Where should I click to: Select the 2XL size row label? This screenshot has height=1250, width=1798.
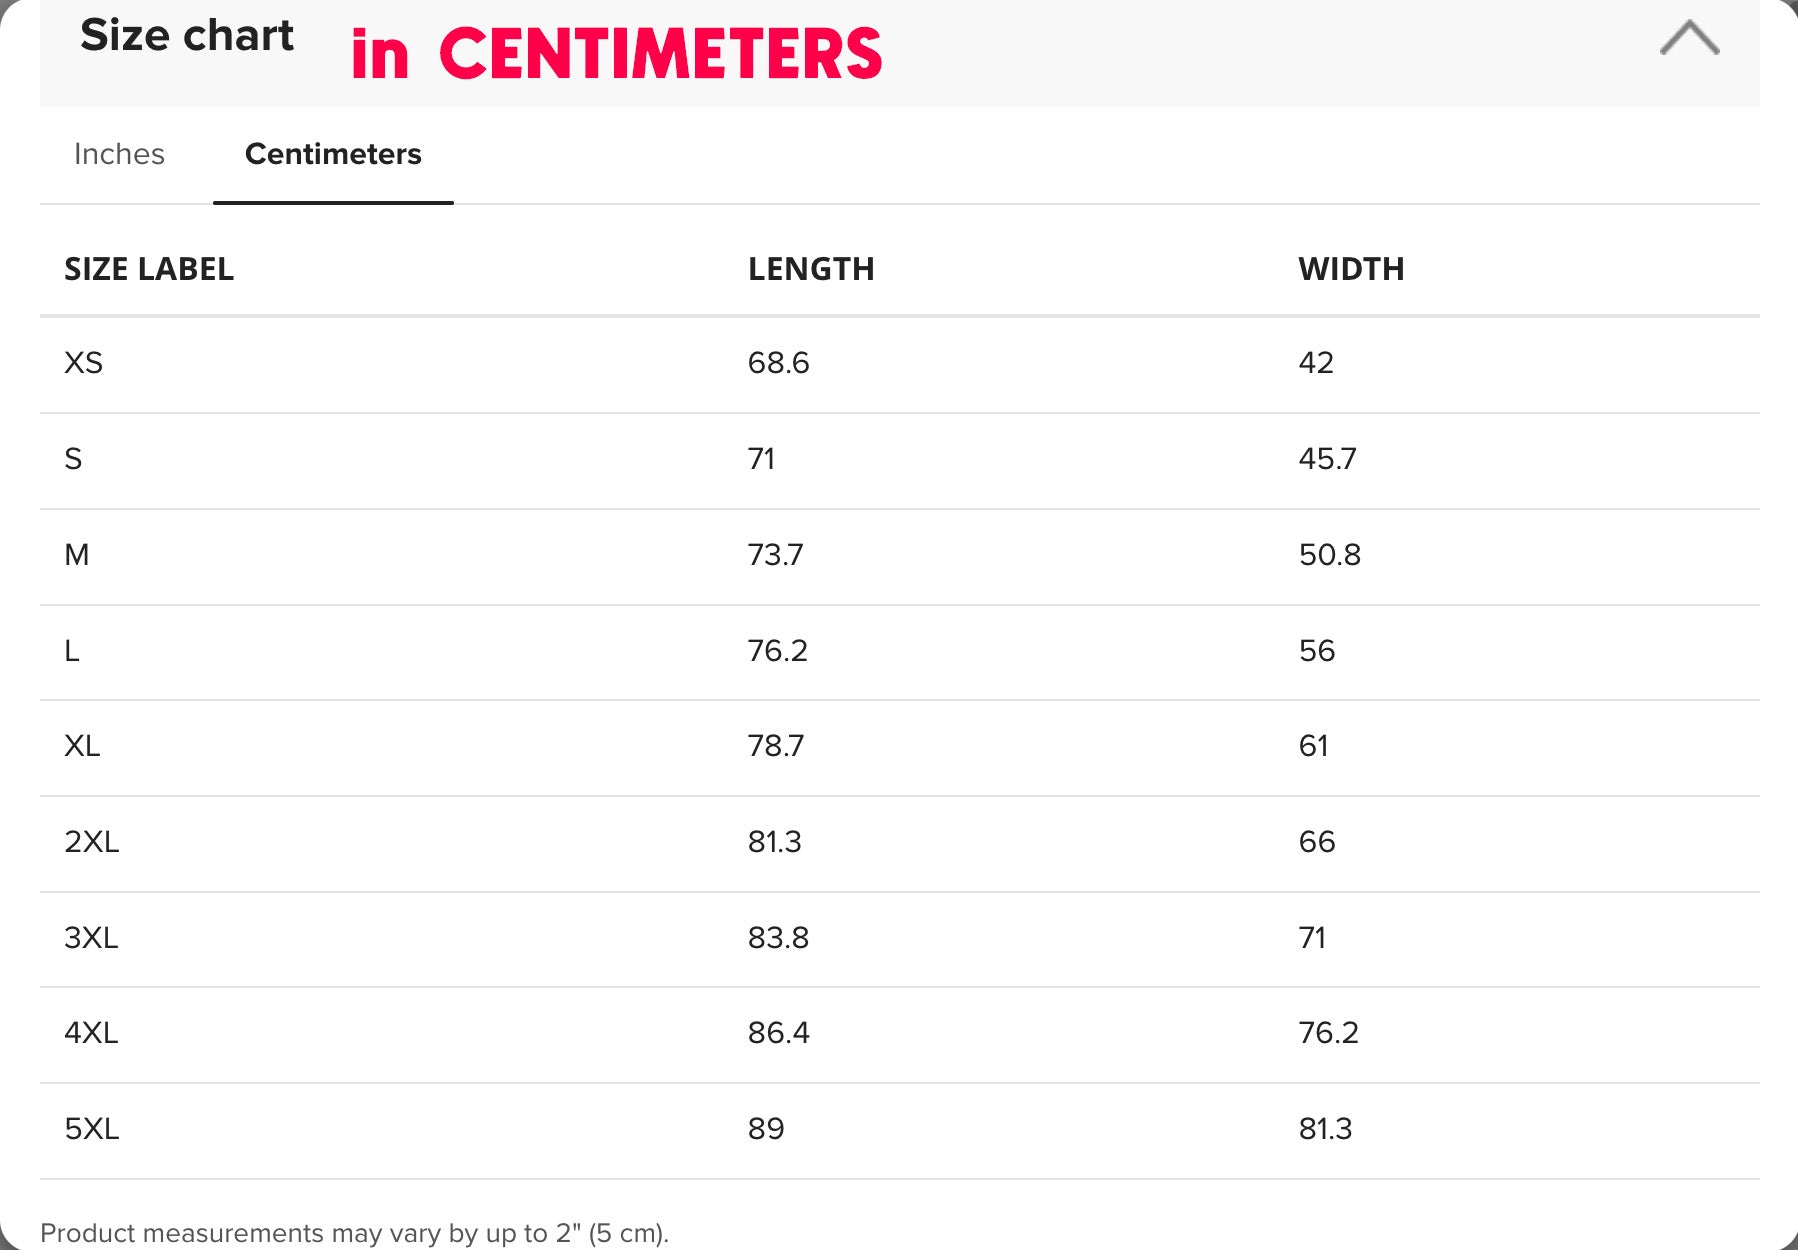click(x=92, y=842)
